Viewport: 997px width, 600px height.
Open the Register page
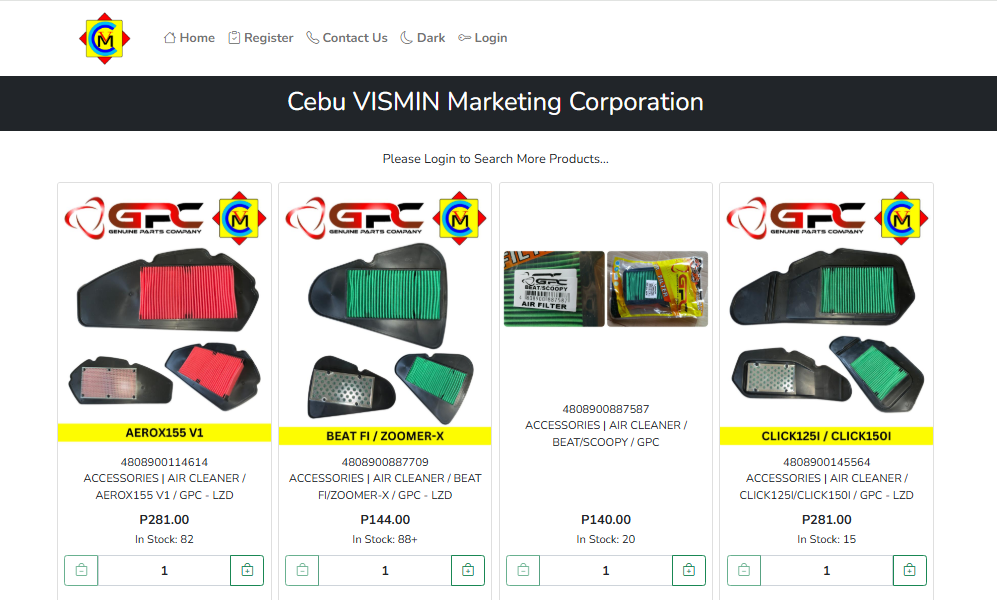click(x=261, y=38)
